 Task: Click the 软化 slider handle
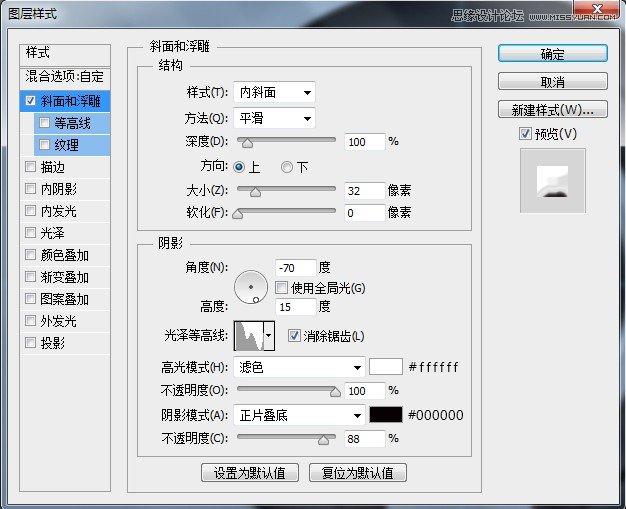tap(238, 214)
